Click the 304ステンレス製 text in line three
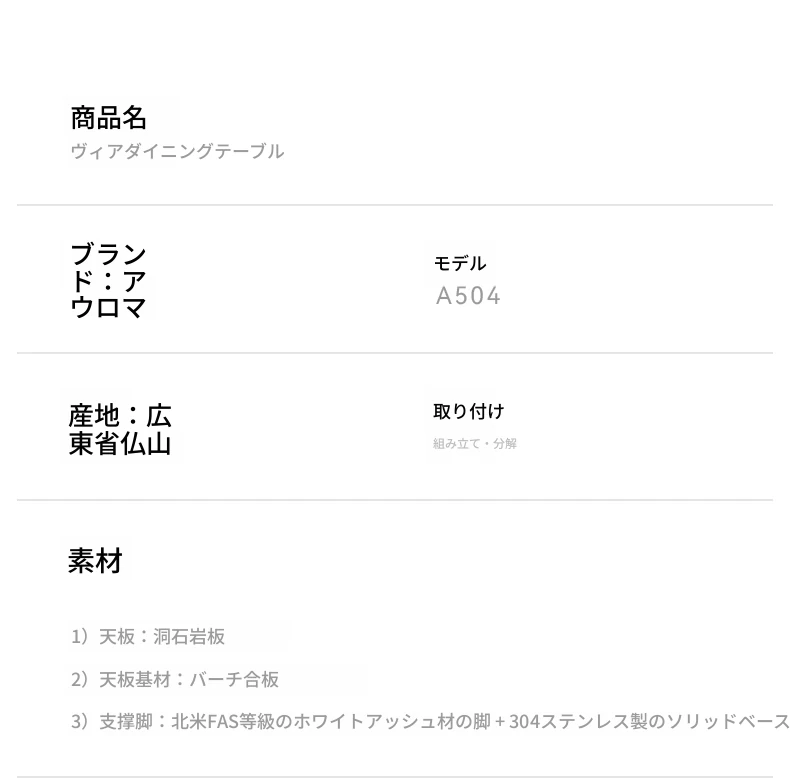The height and width of the screenshot is (778, 790). tap(578, 721)
